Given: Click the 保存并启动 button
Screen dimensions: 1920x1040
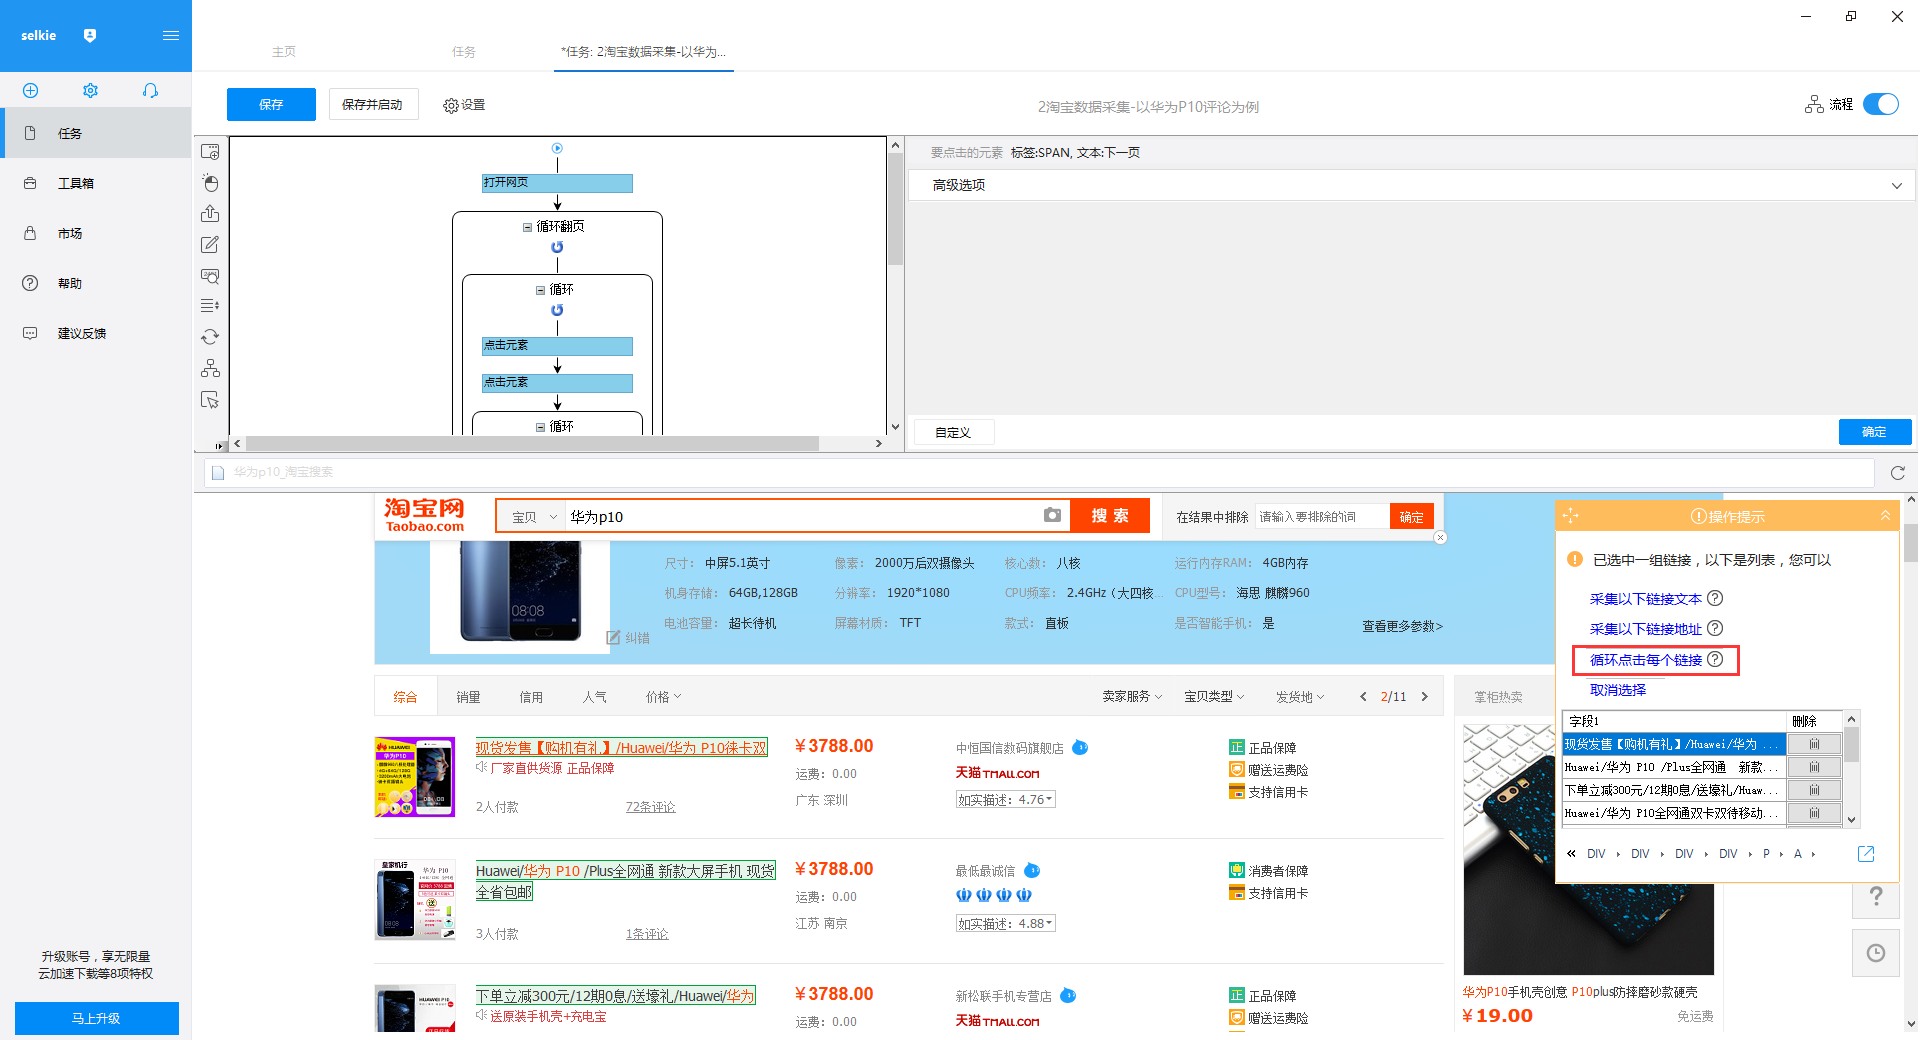Looking at the screenshot, I should tap(372, 104).
